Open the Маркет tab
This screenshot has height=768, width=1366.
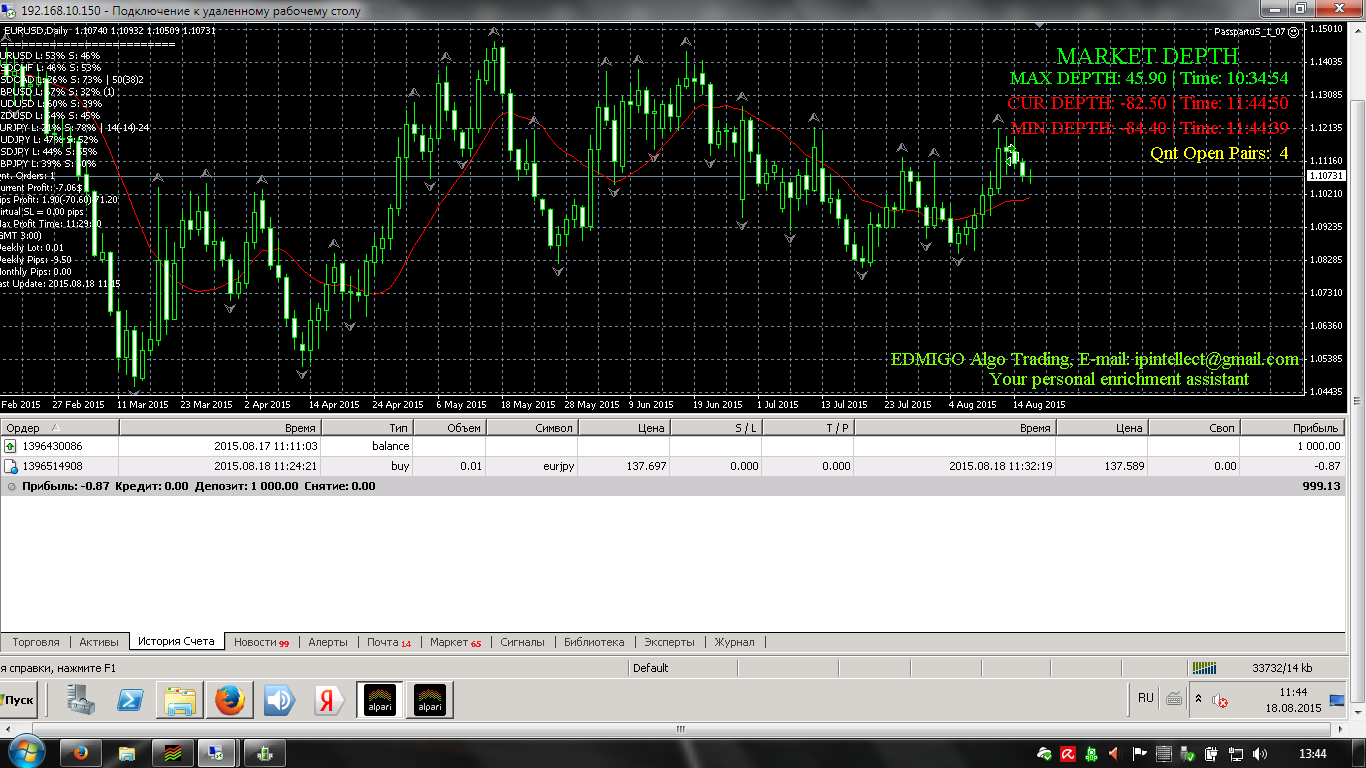click(x=455, y=642)
